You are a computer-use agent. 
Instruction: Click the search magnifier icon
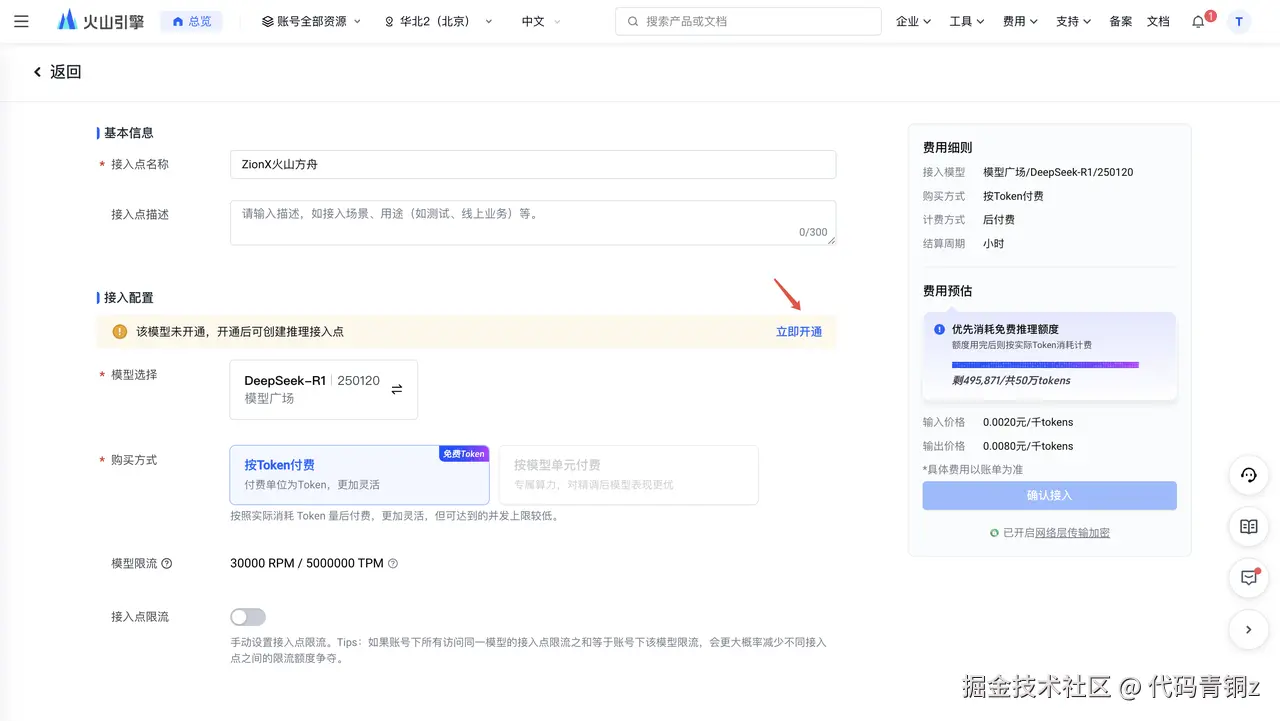click(x=633, y=21)
